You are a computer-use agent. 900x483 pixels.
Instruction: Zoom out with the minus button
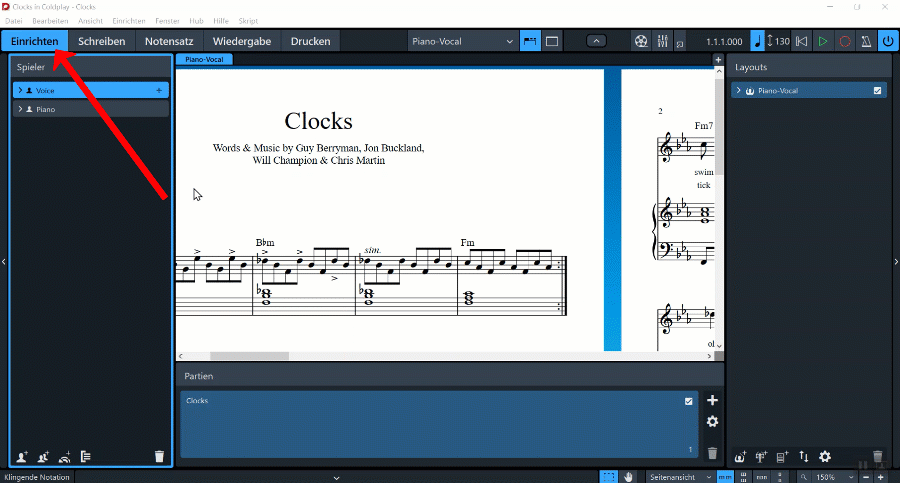coord(866,477)
